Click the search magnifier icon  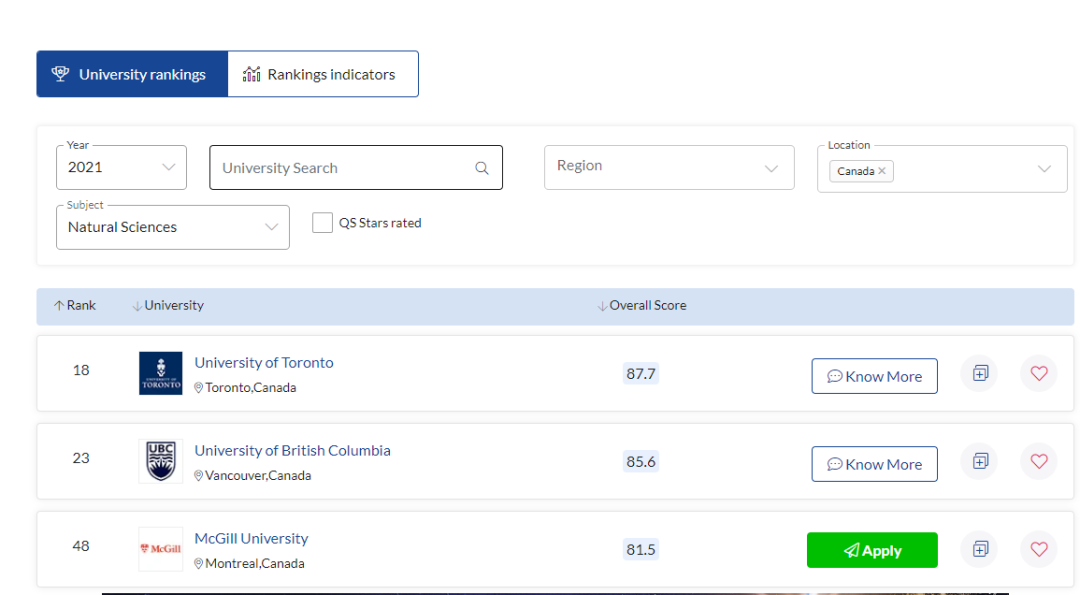pyautogui.click(x=482, y=168)
